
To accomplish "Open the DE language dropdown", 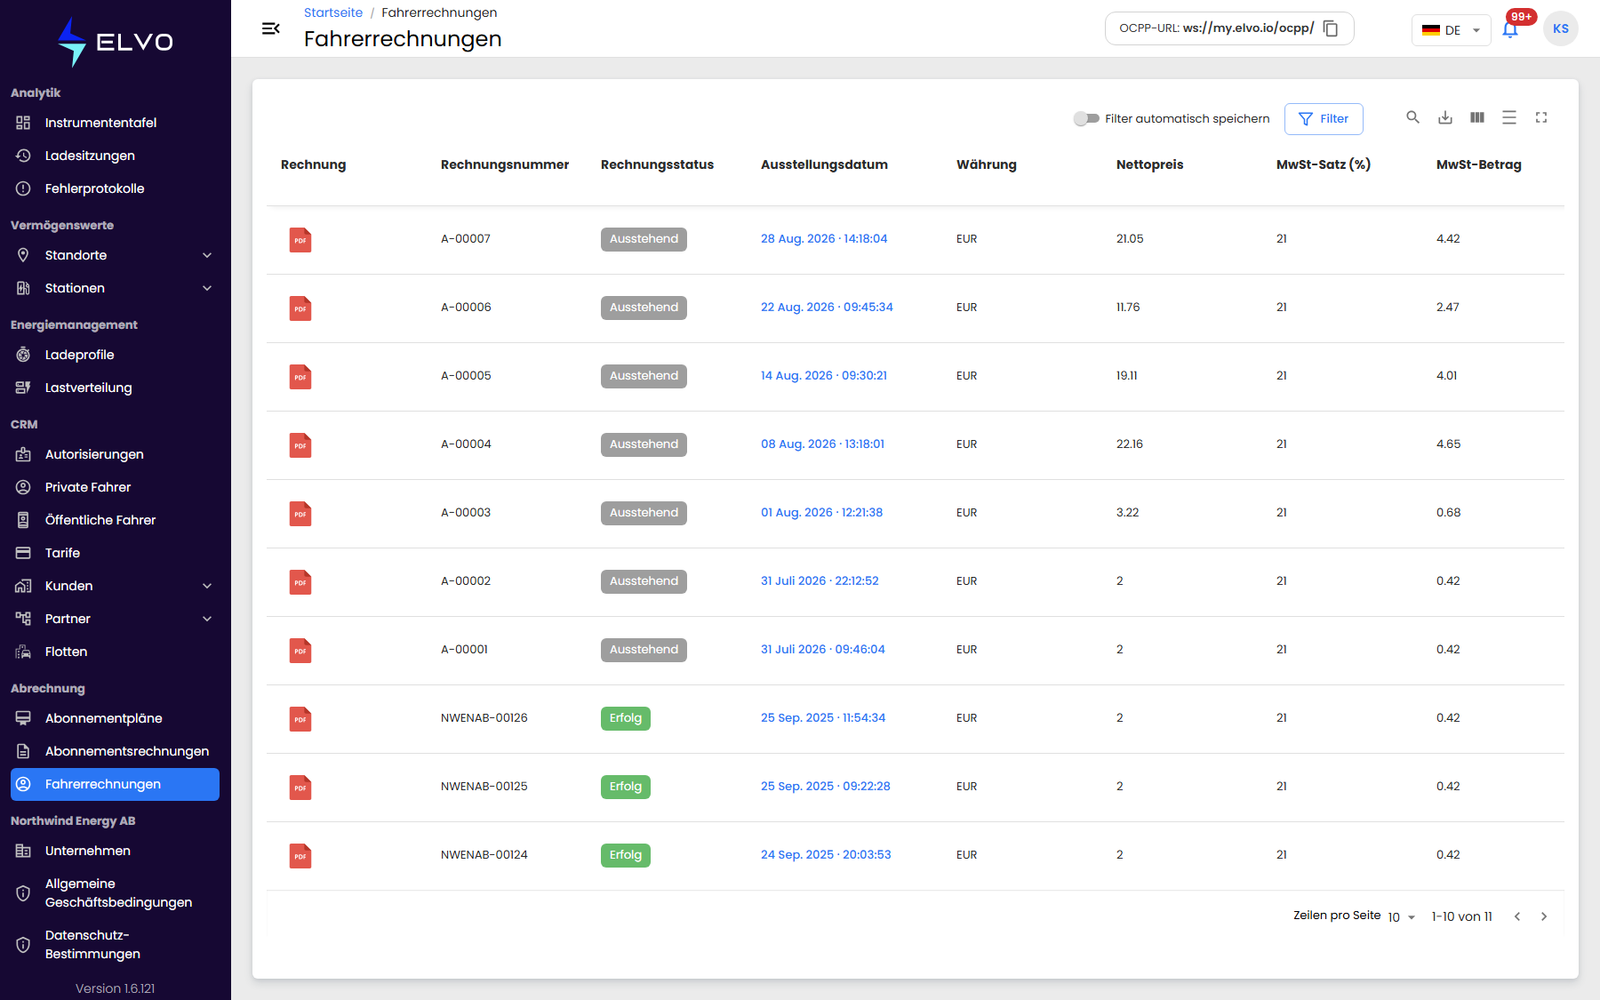I will (1451, 30).
